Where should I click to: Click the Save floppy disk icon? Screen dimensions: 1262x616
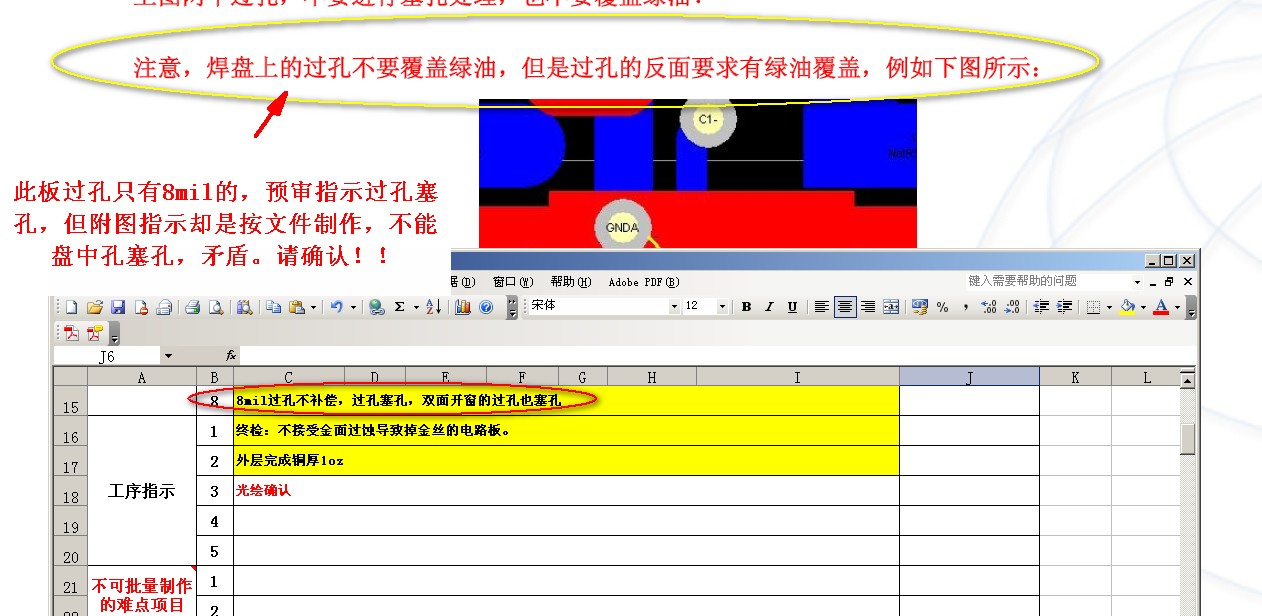coord(118,307)
